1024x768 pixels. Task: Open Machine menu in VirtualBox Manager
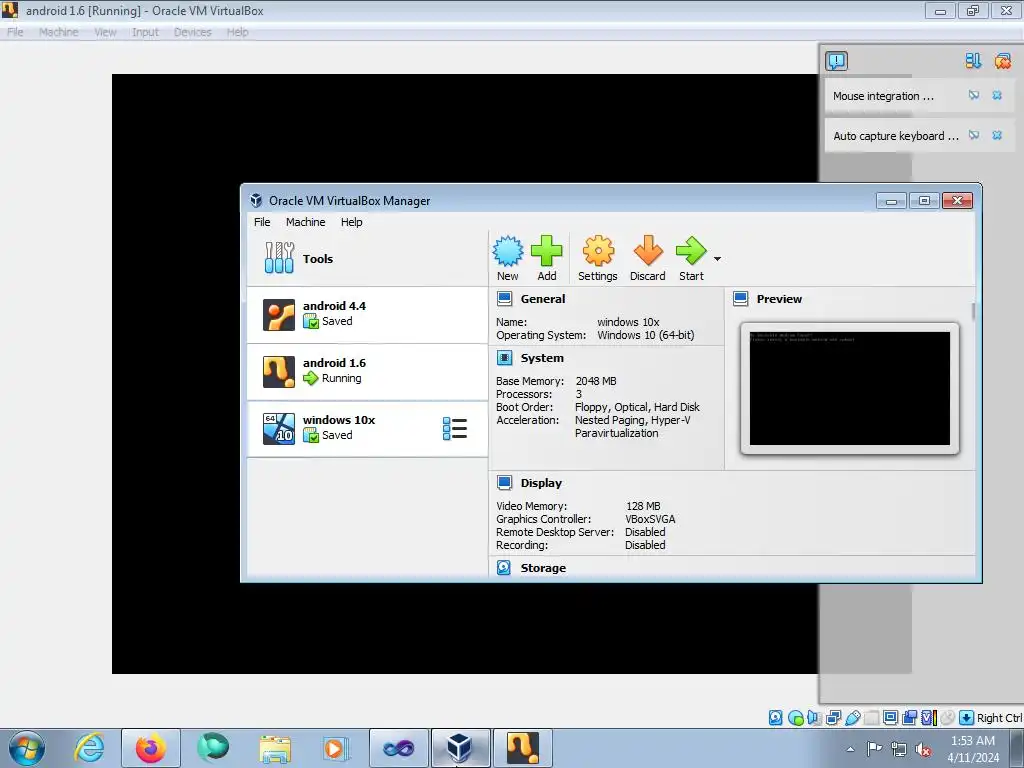pos(306,222)
